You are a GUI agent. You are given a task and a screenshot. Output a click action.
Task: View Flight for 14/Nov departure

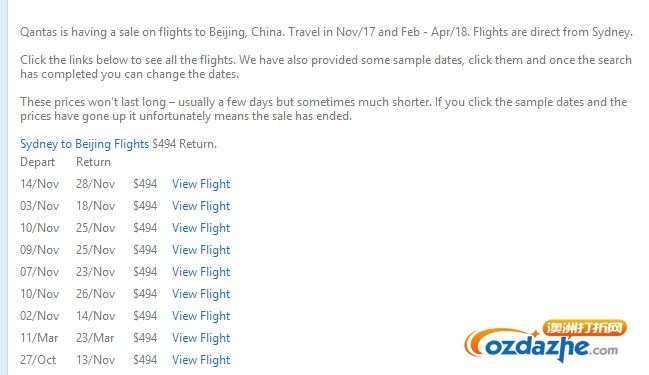coord(201,184)
